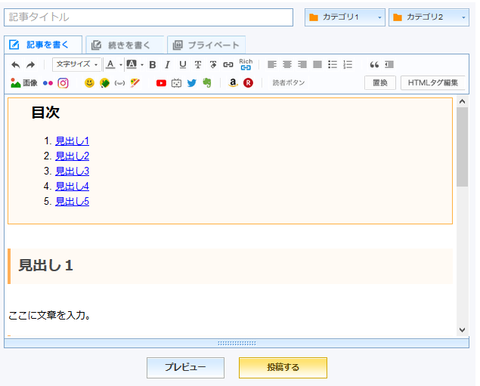The height and width of the screenshot is (386, 480).
Task: Click the editor scrollbar down arrow
Action: point(462,330)
